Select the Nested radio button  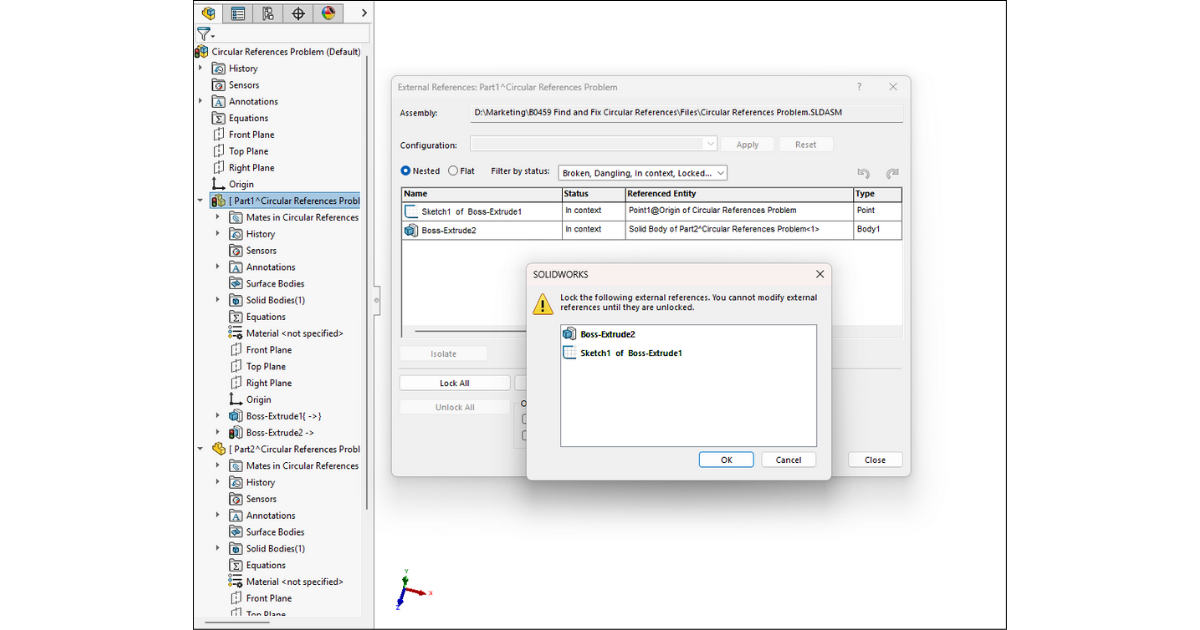pyautogui.click(x=406, y=171)
